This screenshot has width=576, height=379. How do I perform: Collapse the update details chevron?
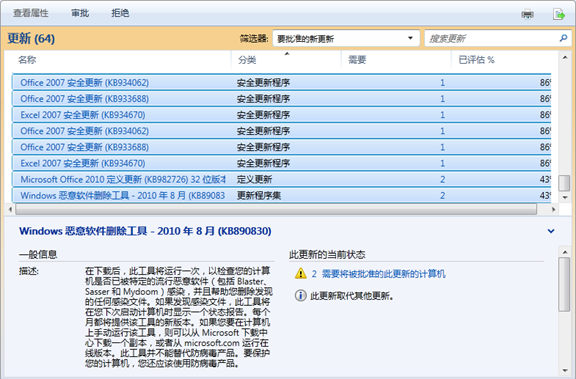pos(551,231)
